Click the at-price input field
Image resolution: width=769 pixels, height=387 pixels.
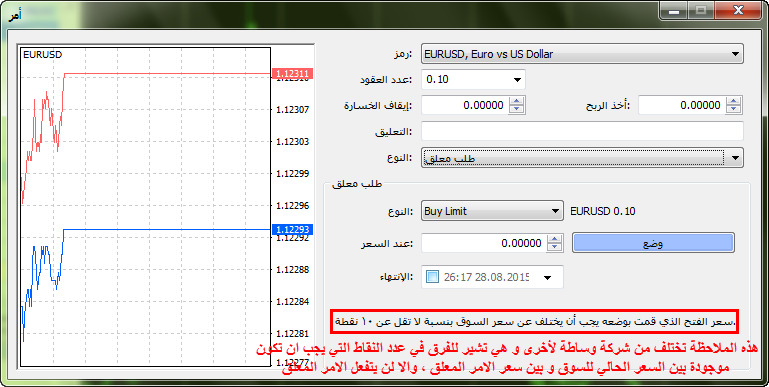point(485,243)
